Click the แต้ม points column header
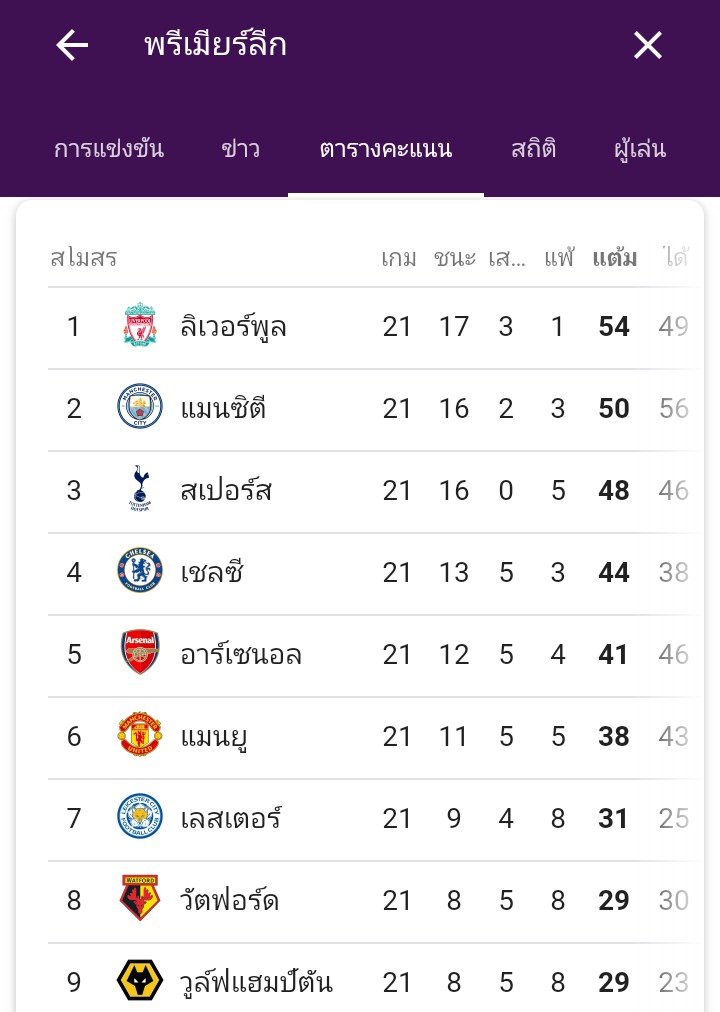Screen dimensions: 720x1012 615,258
